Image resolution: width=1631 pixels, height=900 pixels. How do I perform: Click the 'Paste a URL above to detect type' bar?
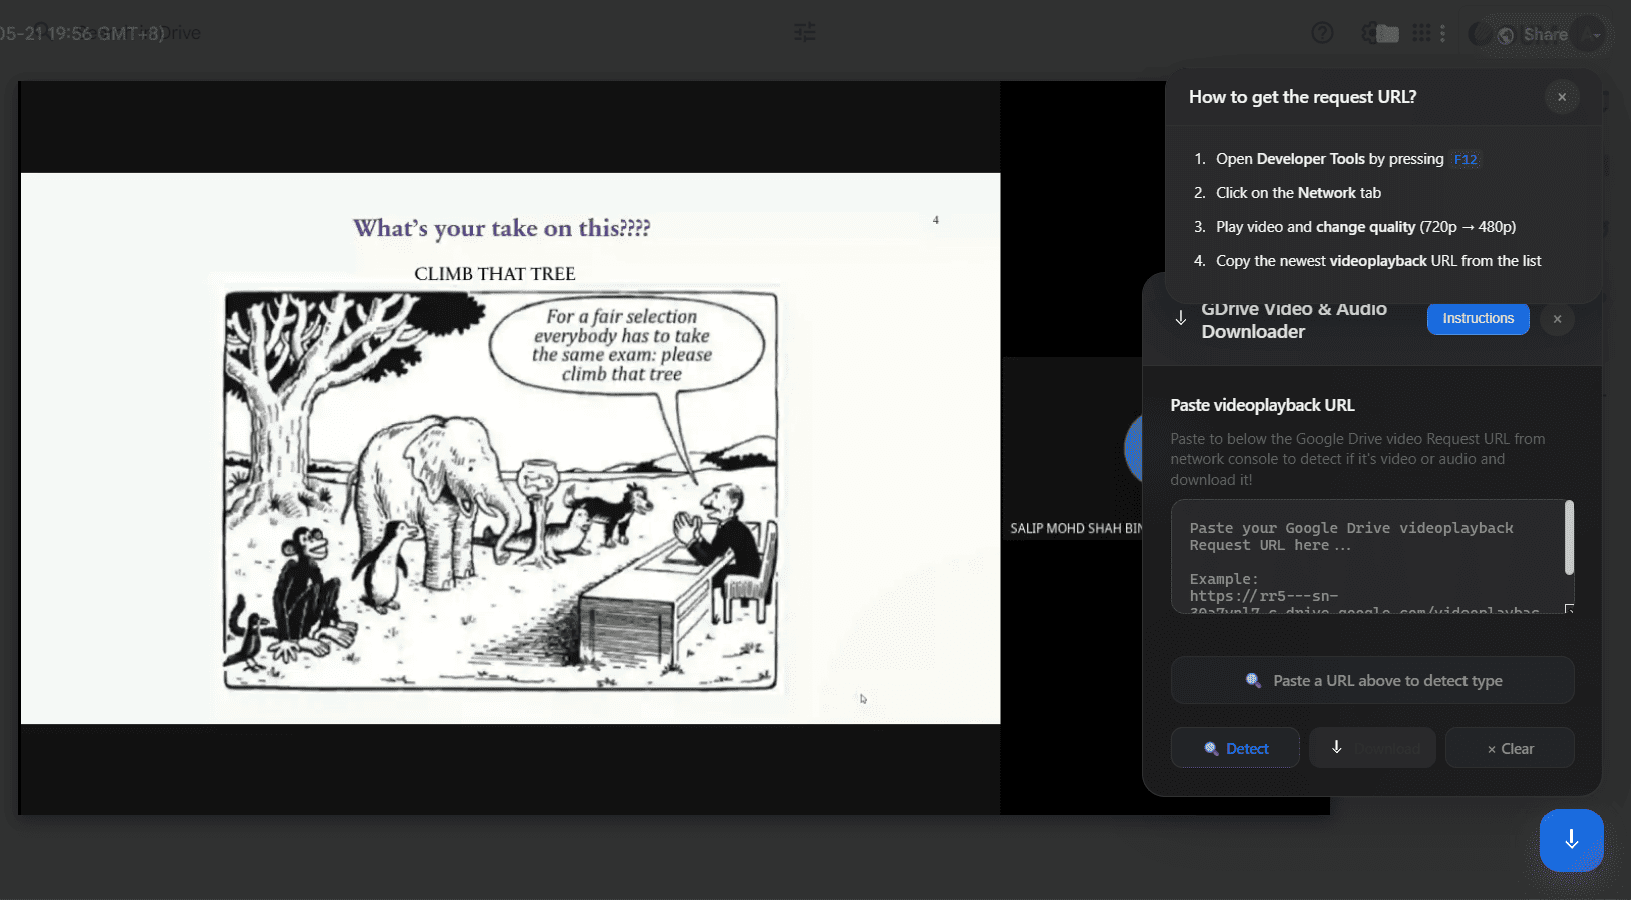tap(1372, 680)
